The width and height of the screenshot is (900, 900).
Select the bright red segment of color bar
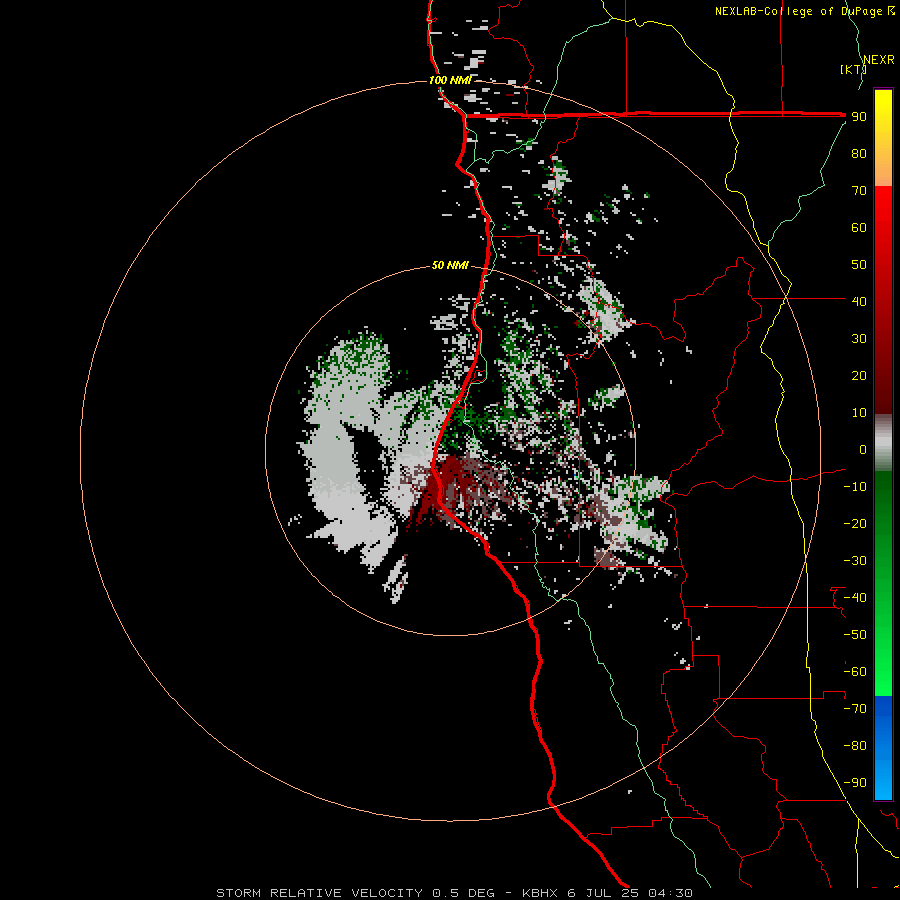[883, 212]
